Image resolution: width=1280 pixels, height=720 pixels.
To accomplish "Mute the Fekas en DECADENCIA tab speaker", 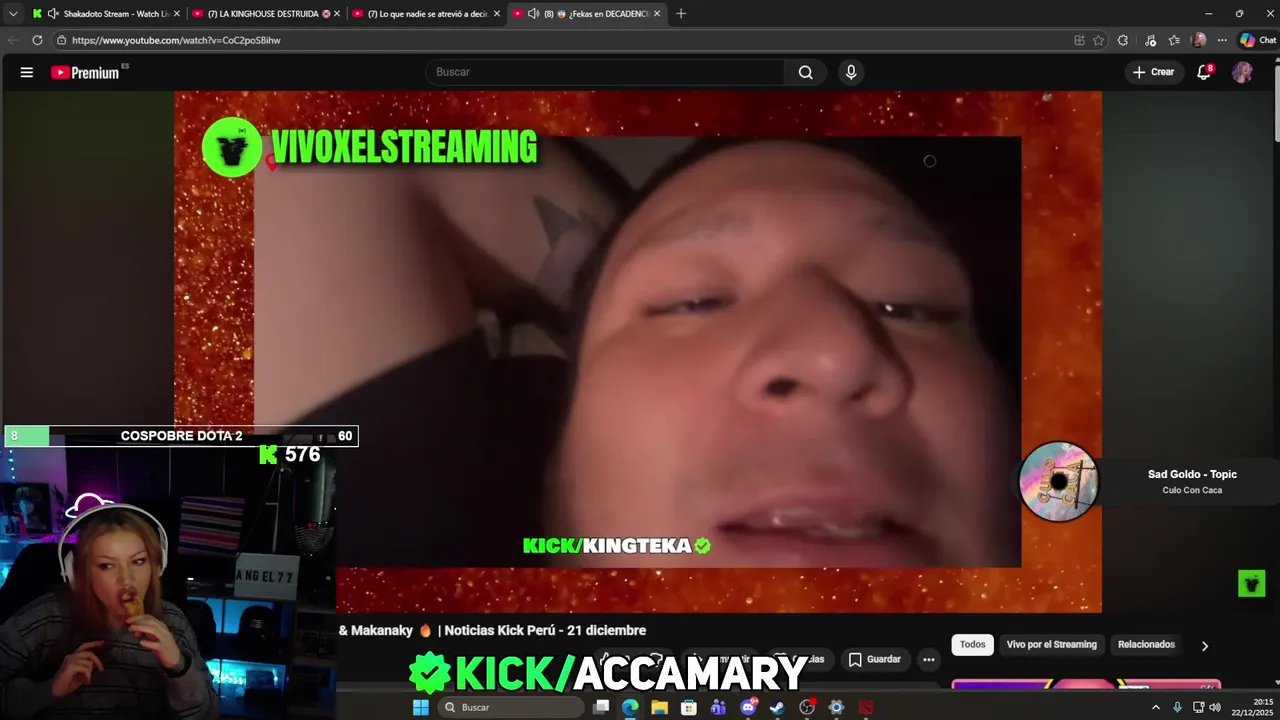I will 533,13.
